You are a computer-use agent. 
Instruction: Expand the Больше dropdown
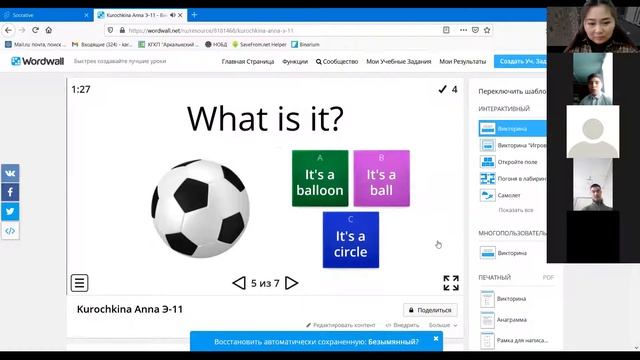click(x=443, y=325)
